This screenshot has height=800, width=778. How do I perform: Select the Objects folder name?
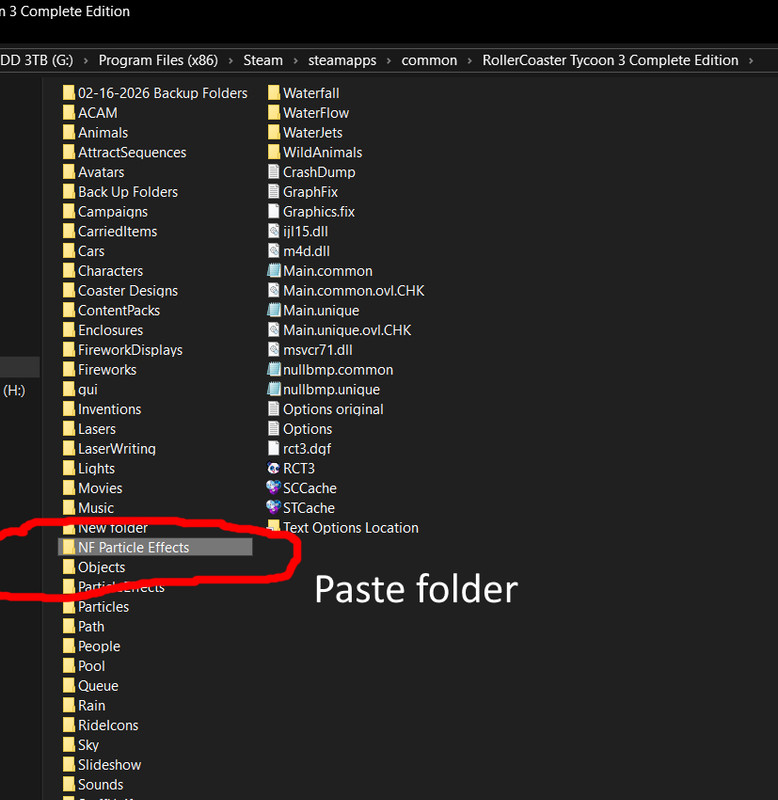[102, 567]
